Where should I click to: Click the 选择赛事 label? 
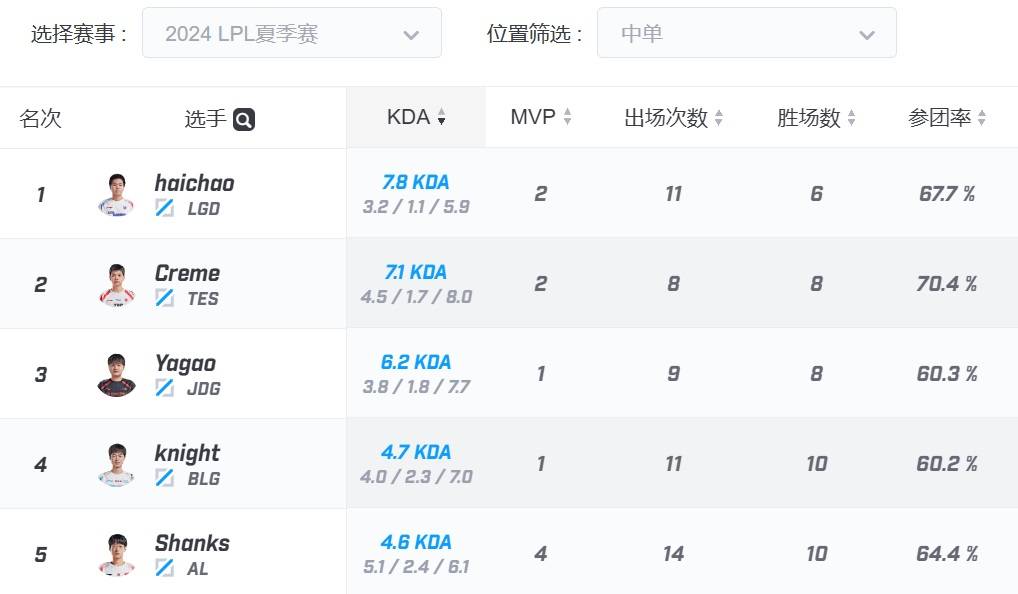(79, 34)
